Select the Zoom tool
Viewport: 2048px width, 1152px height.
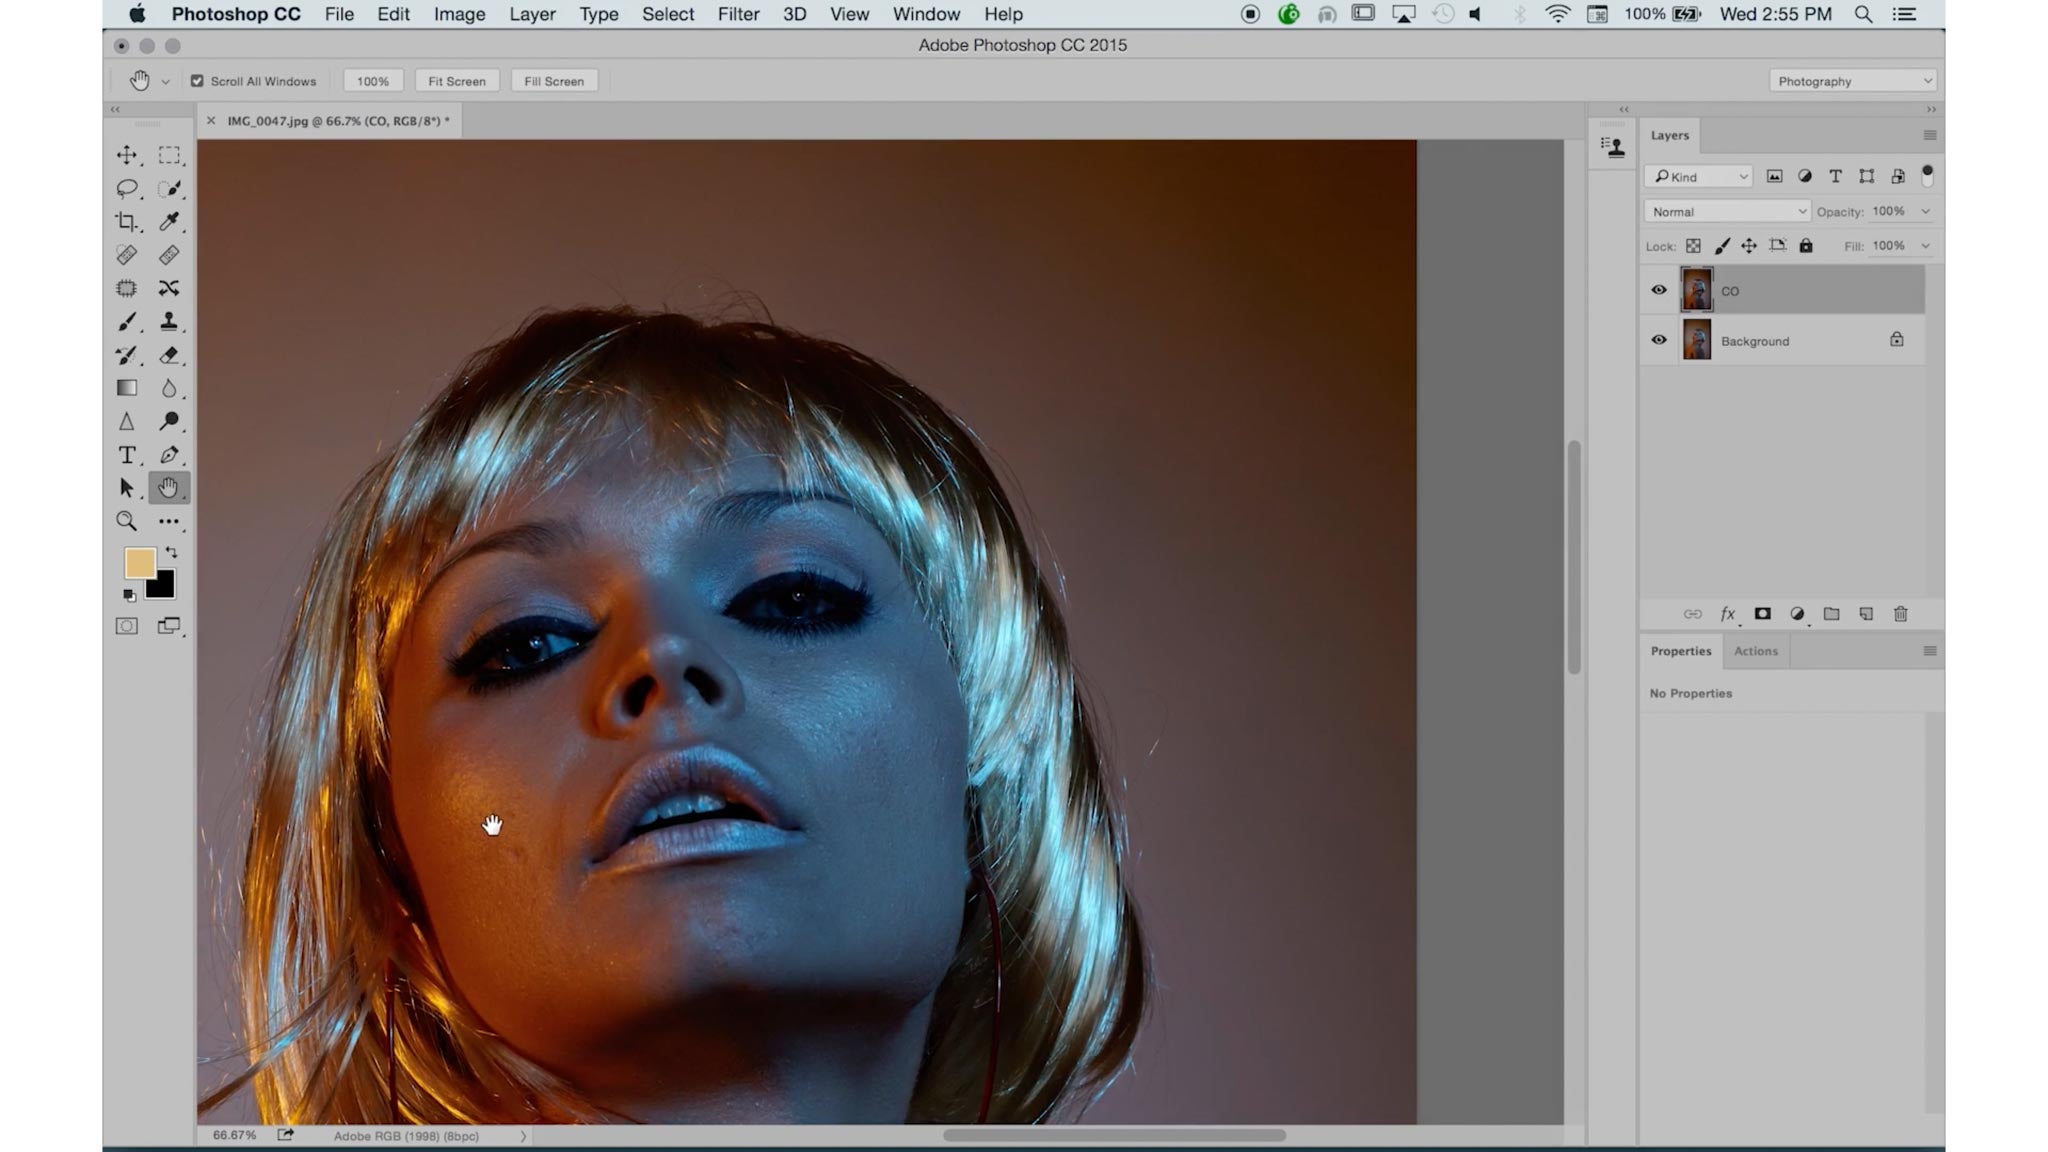coord(127,521)
